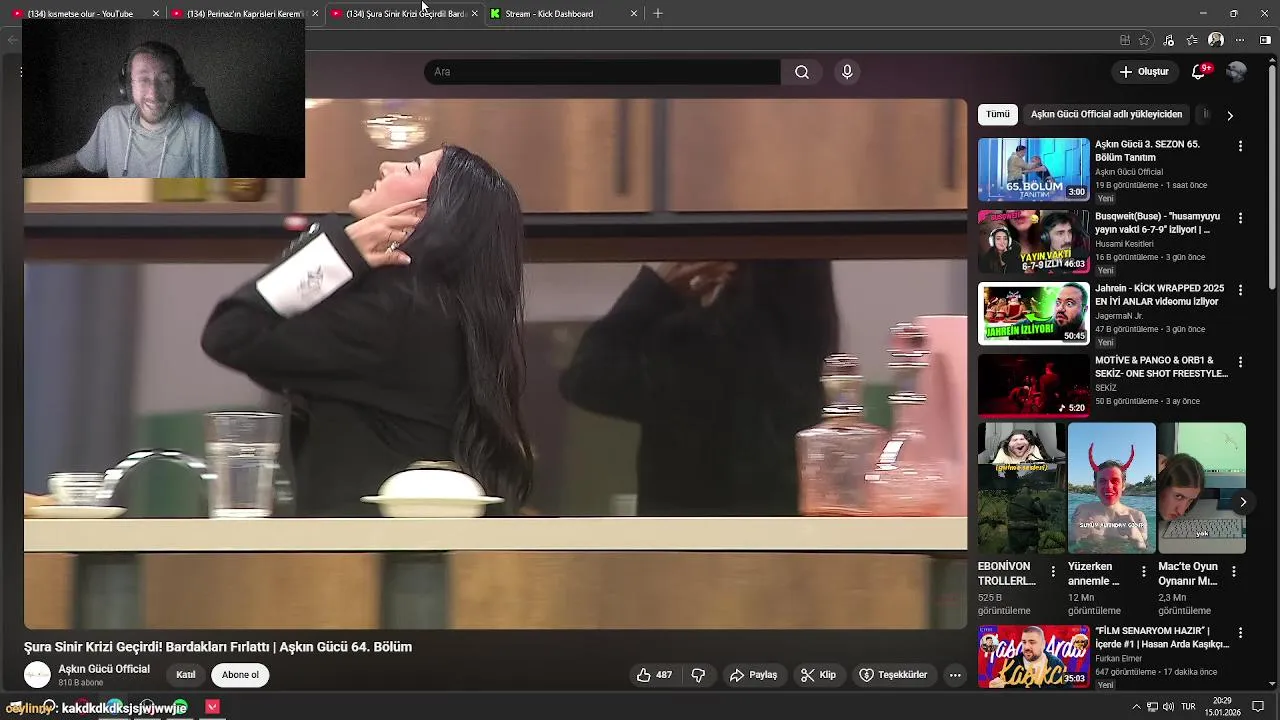Open the browser profile avatar

click(x=1216, y=40)
